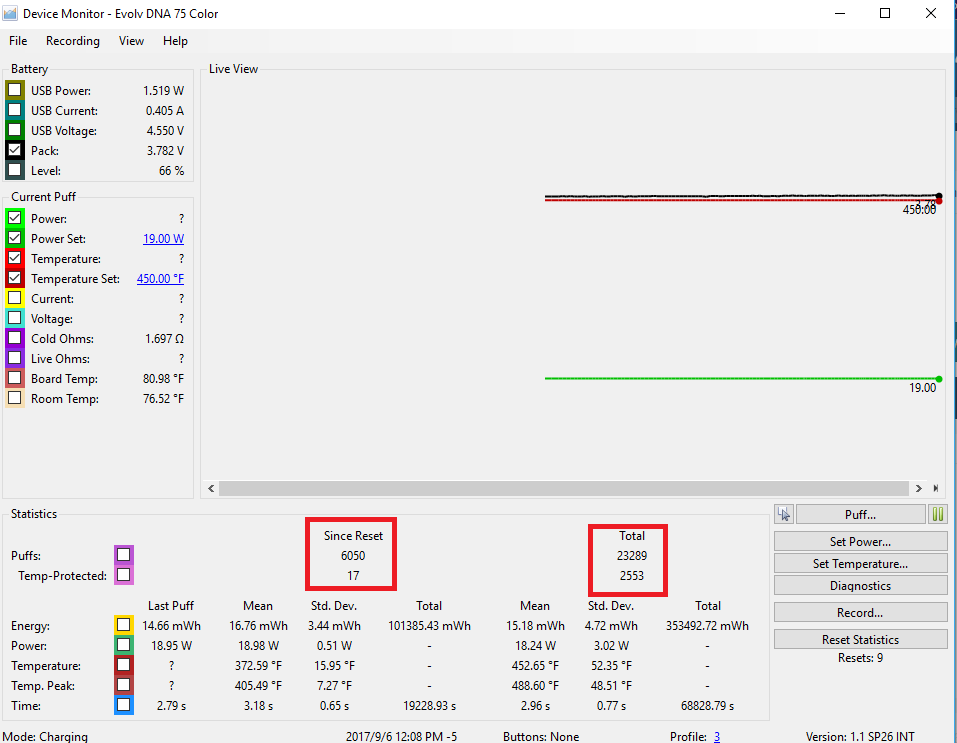The image size is (957, 743).
Task: Minimize the Device Monitor window
Action: pos(839,14)
